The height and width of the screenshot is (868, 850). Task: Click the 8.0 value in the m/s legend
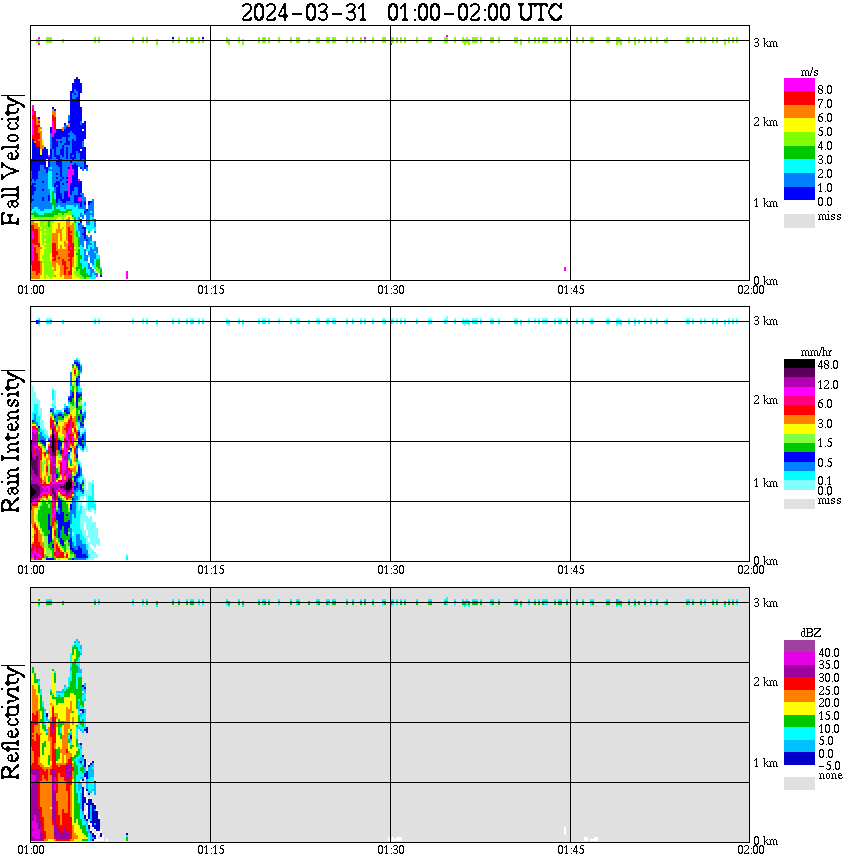point(825,90)
